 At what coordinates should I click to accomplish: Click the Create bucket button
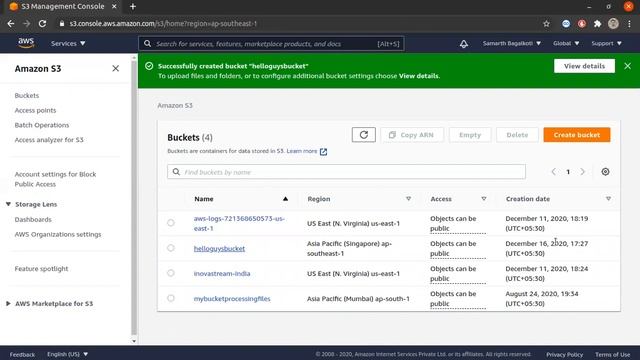[x=577, y=135]
